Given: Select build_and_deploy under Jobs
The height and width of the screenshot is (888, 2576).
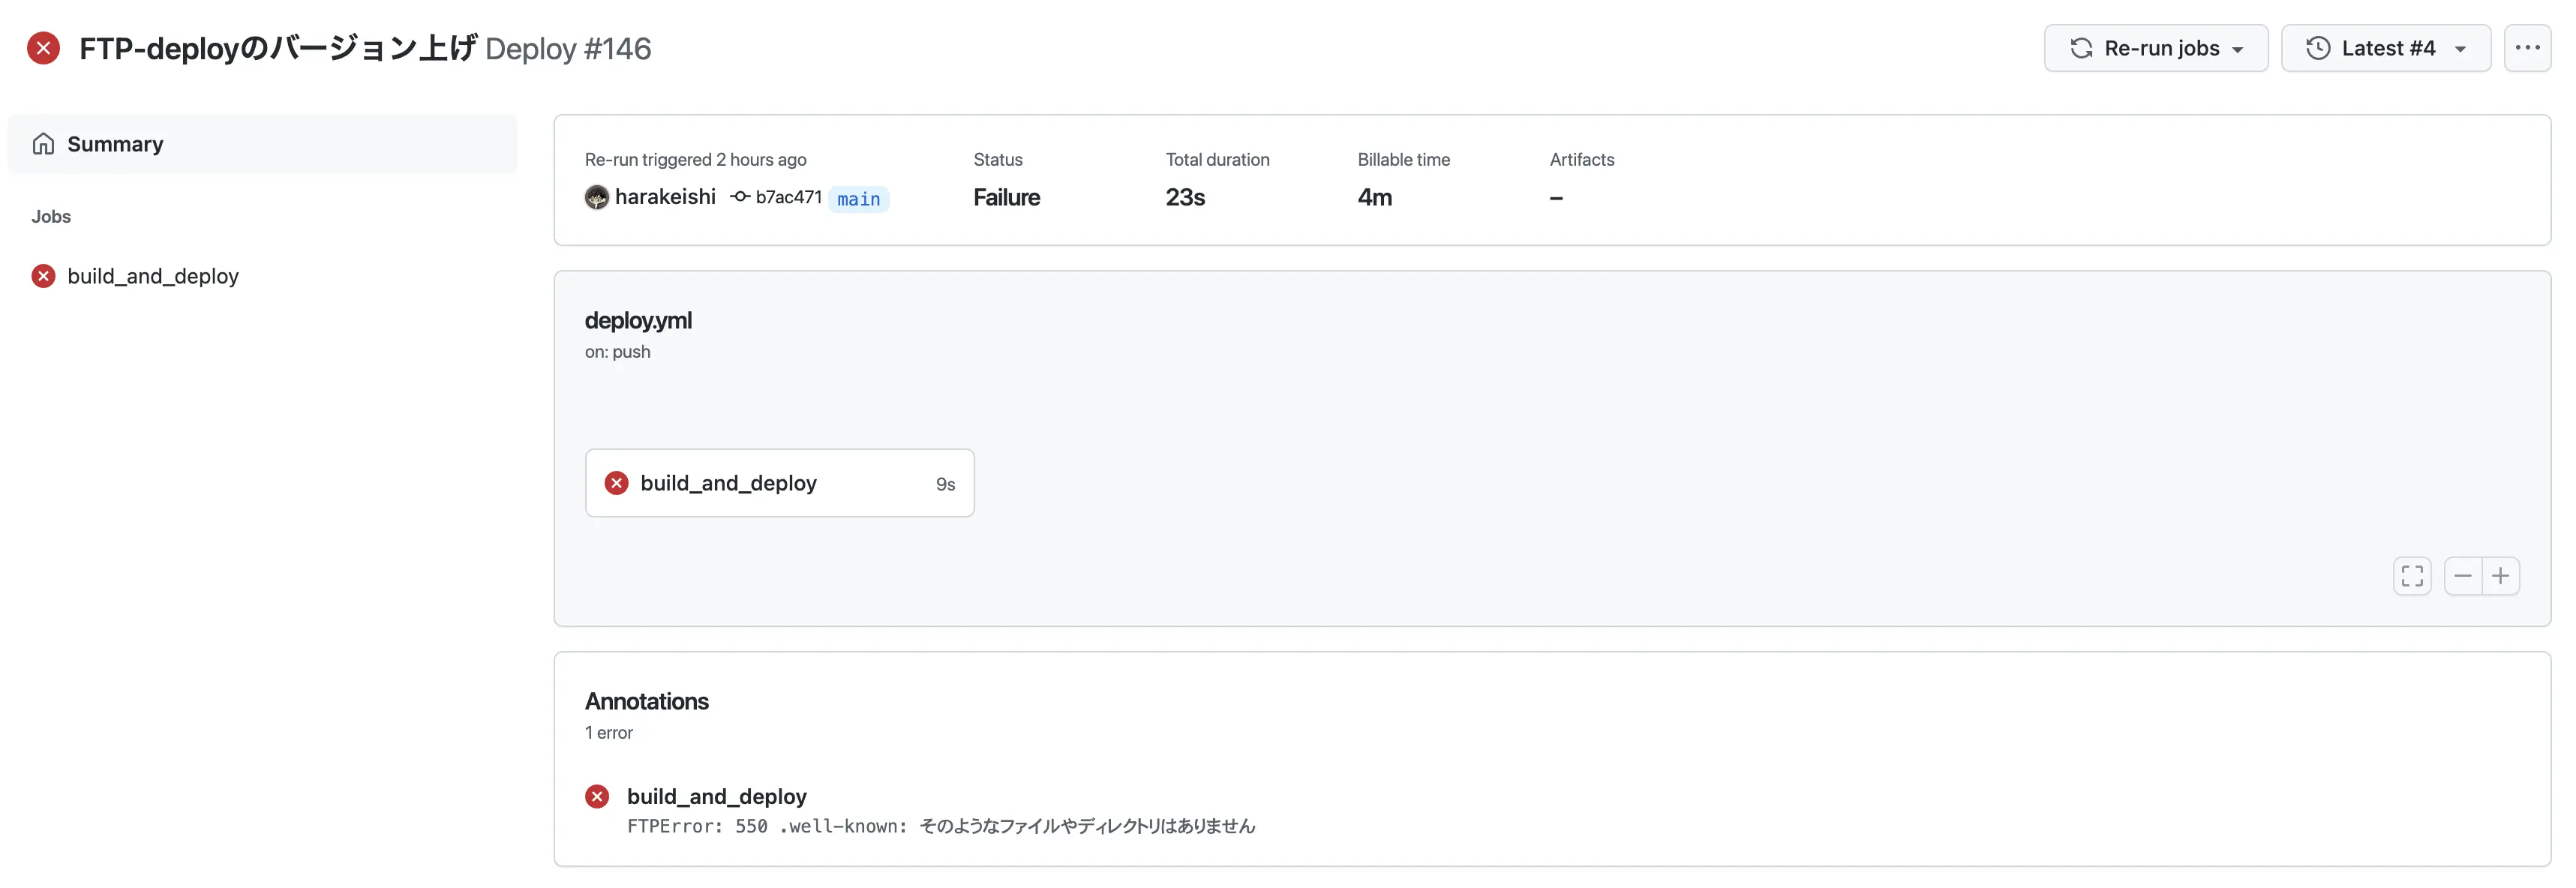Looking at the screenshot, I should pyautogui.click(x=154, y=276).
